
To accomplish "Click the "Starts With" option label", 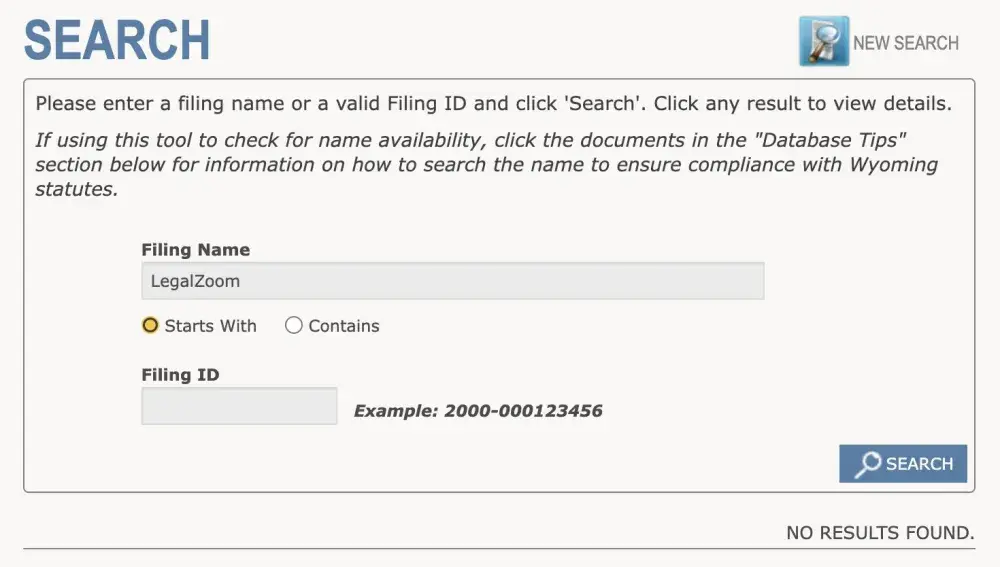I will (210, 326).
